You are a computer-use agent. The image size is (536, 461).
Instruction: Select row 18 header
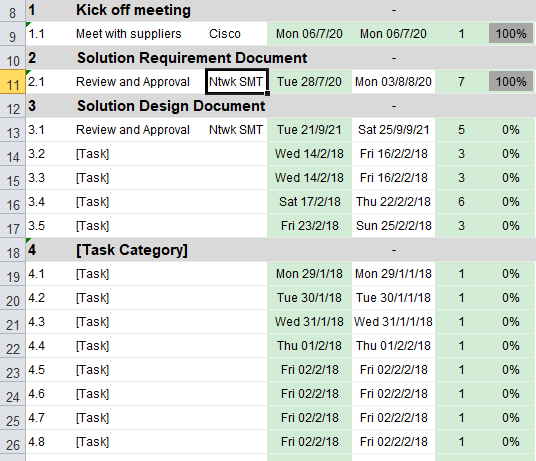point(13,250)
